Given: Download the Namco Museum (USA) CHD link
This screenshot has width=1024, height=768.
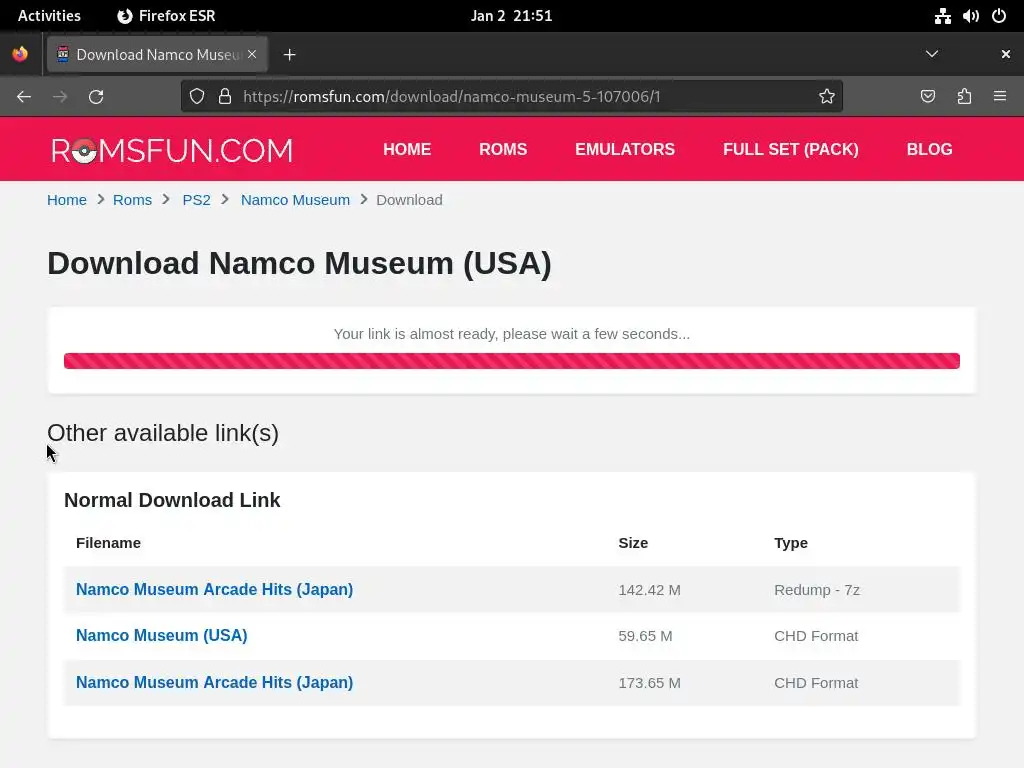Looking at the screenshot, I should (x=162, y=635).
